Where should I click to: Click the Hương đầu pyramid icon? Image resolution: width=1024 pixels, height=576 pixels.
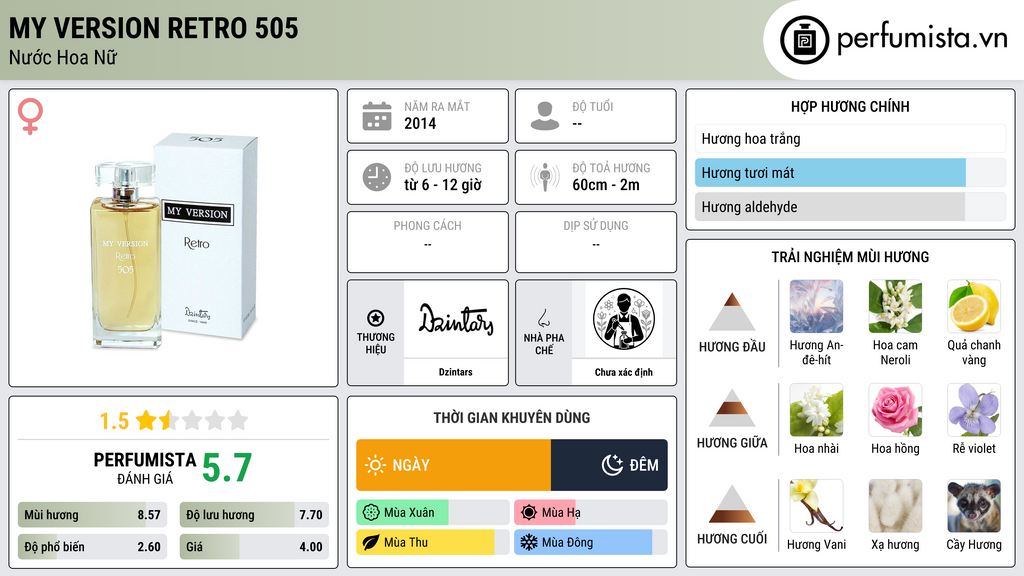tap(732, 312)
